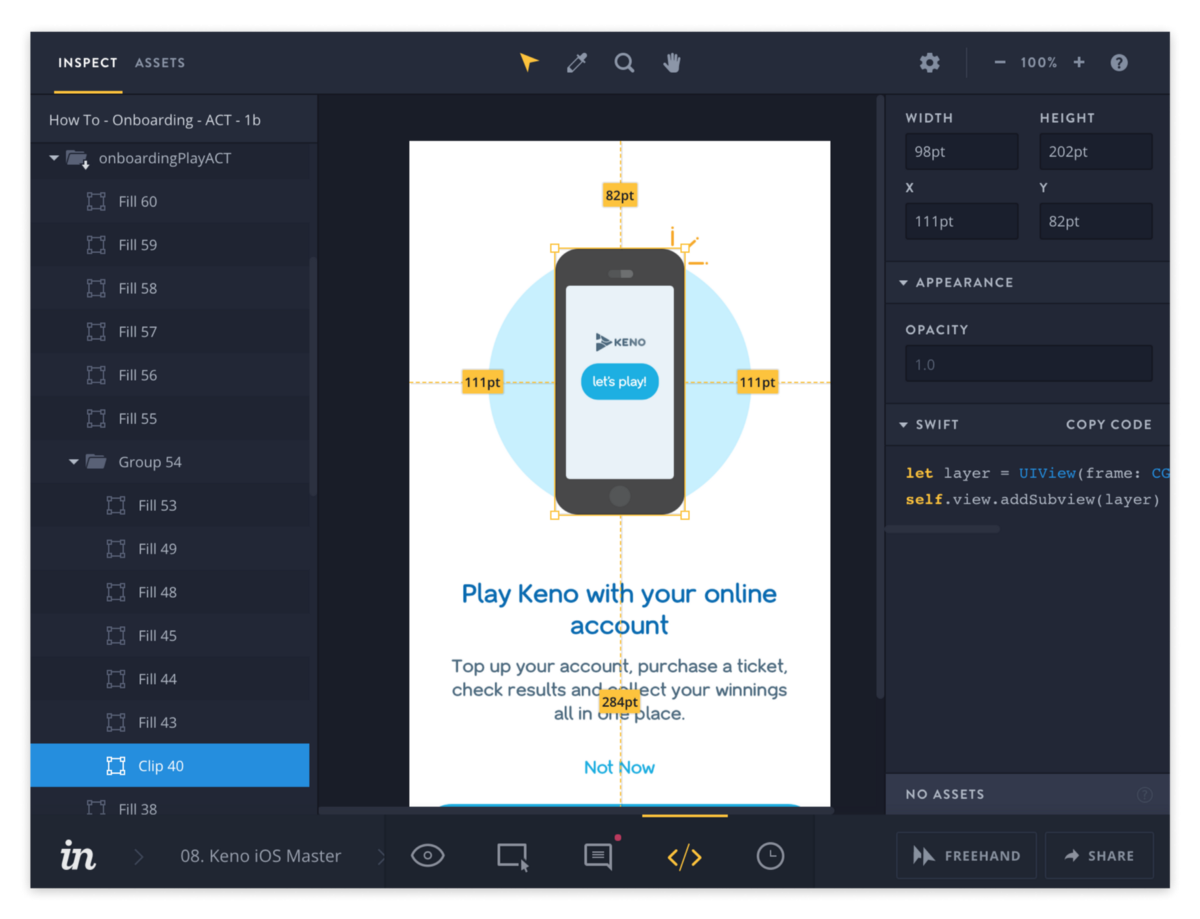Collapse the Appearance section
The height and width of the screenshot is (919, 1200).
tap(904, 283)
